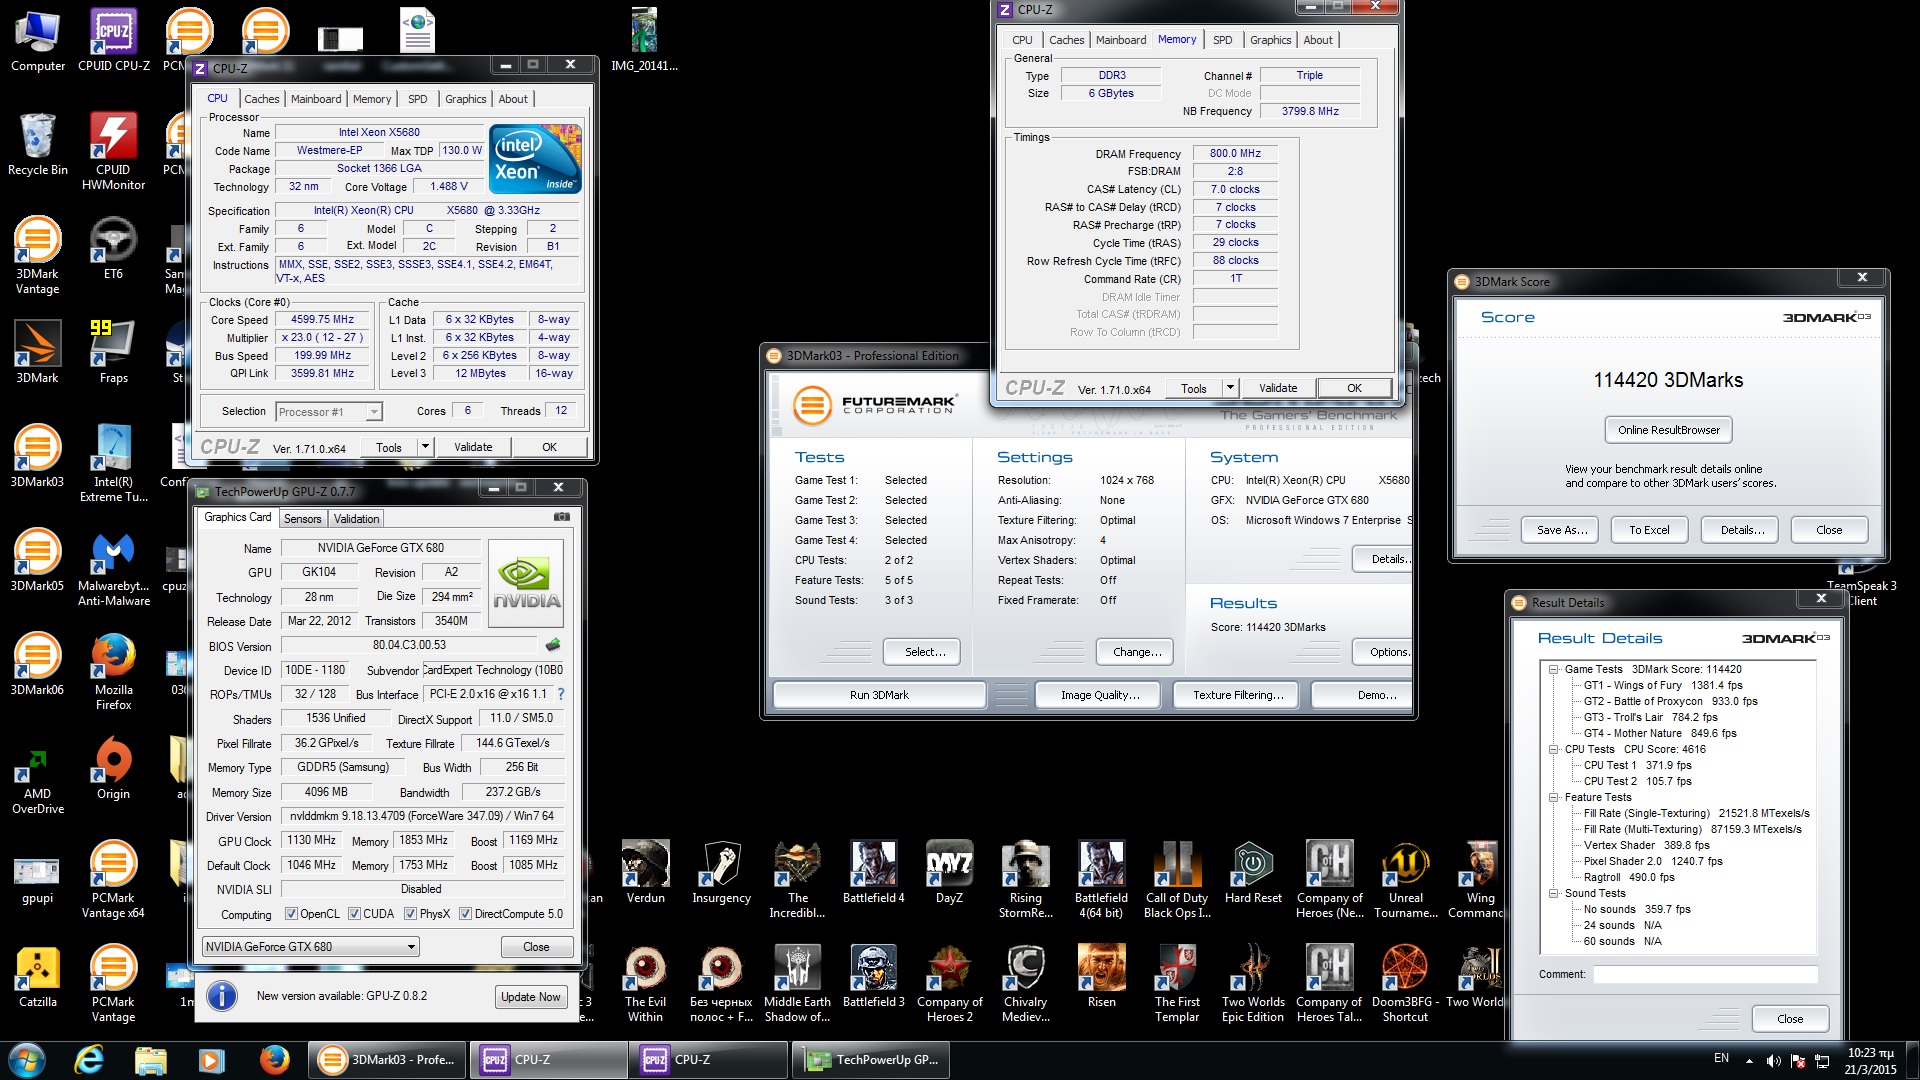Click volume icon in system tray

point(1773,1061)
